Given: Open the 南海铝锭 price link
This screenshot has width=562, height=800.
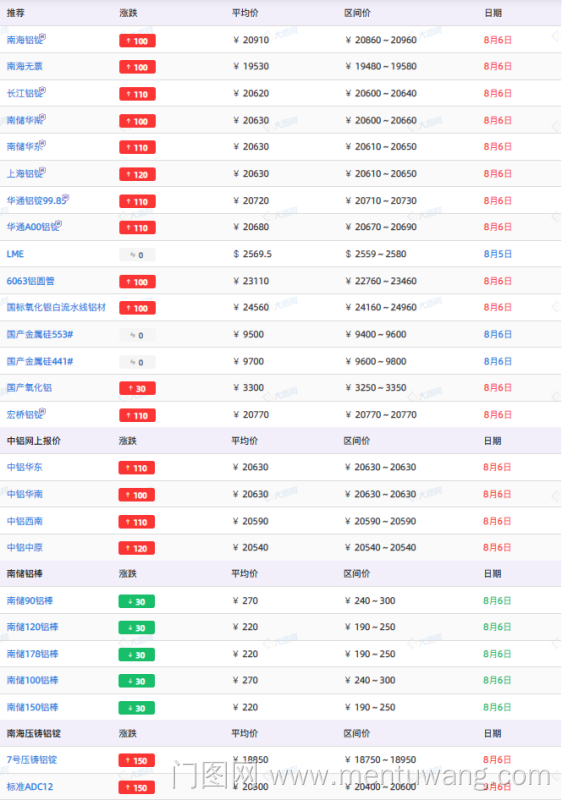Looking at the screenshot, I should pos(24,40).
